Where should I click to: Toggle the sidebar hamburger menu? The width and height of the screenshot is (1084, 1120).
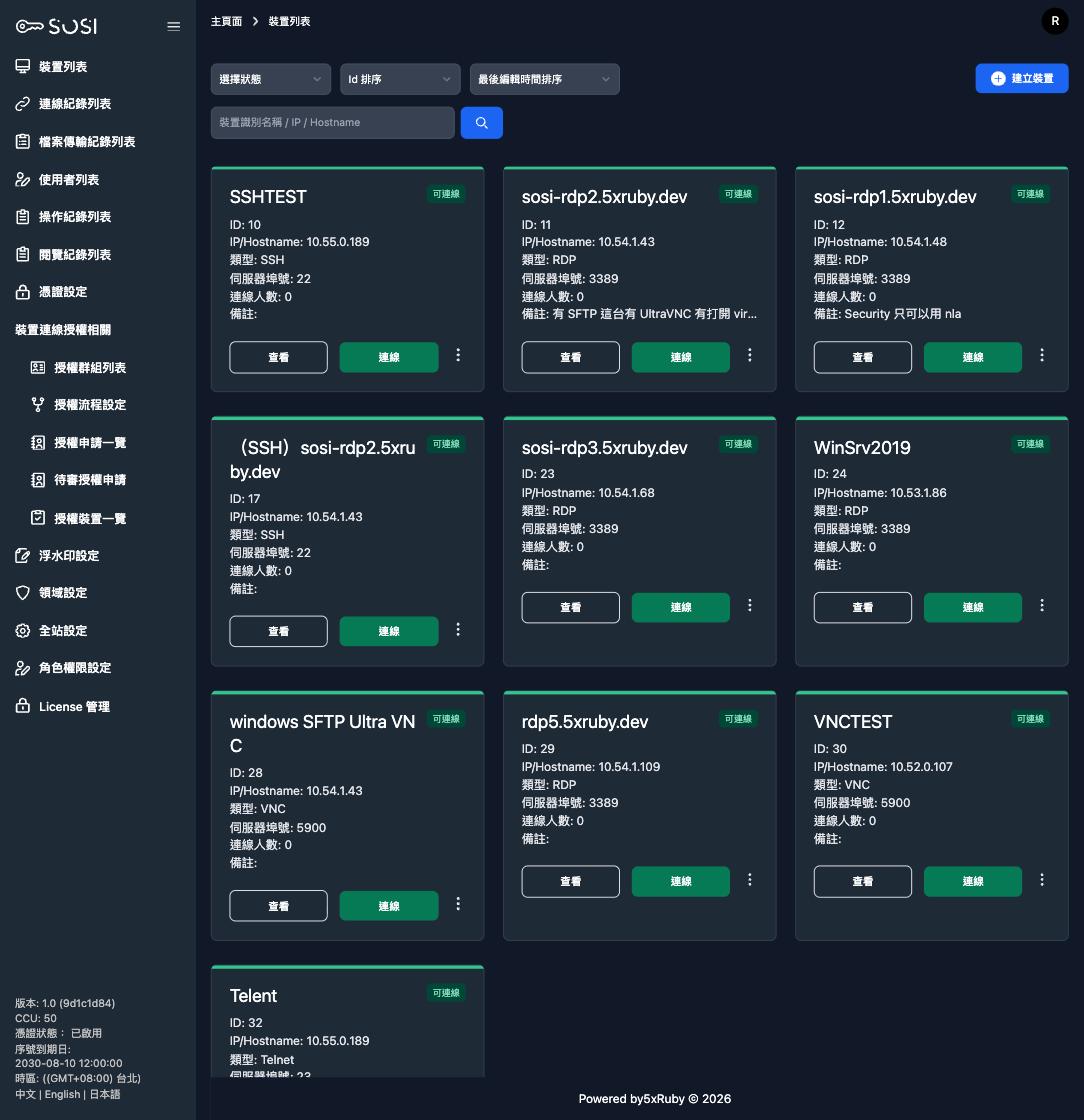point(174,26)
